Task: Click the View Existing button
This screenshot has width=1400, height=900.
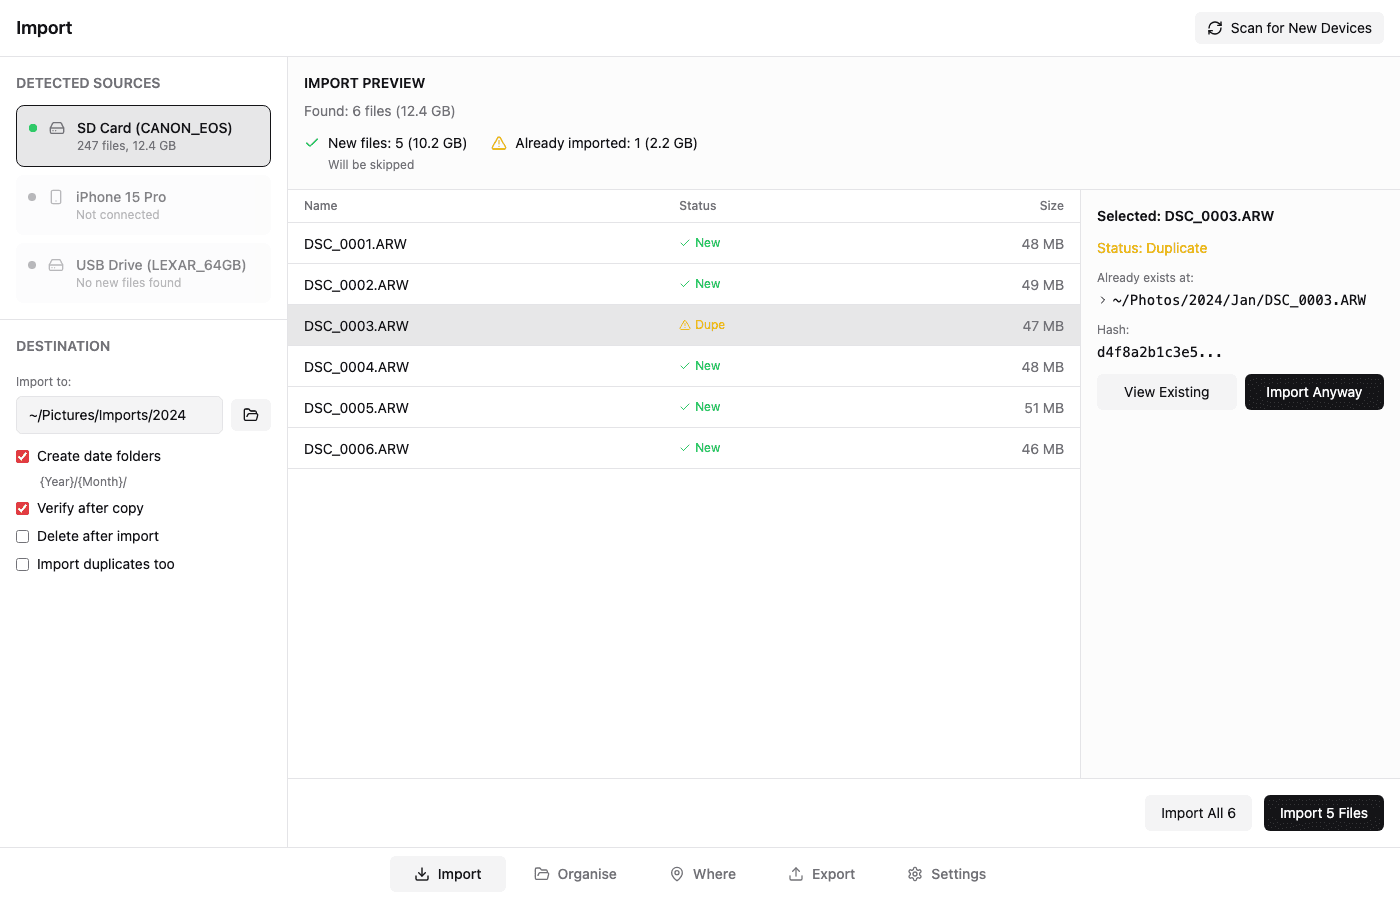Action: tap(1166, 392)
